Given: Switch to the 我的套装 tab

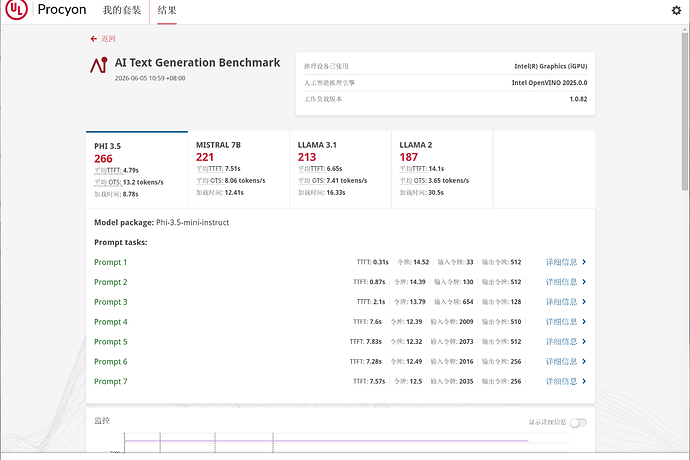Looking at the screenshot, I should click(x=122, y=10).
